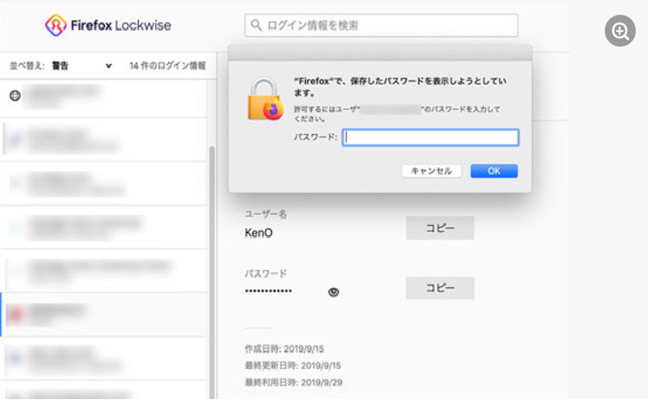Click the padlock Firefox icon in the dialog
Image resolution: width=648 pixels, height=400 pixels.
pos(265,100)
